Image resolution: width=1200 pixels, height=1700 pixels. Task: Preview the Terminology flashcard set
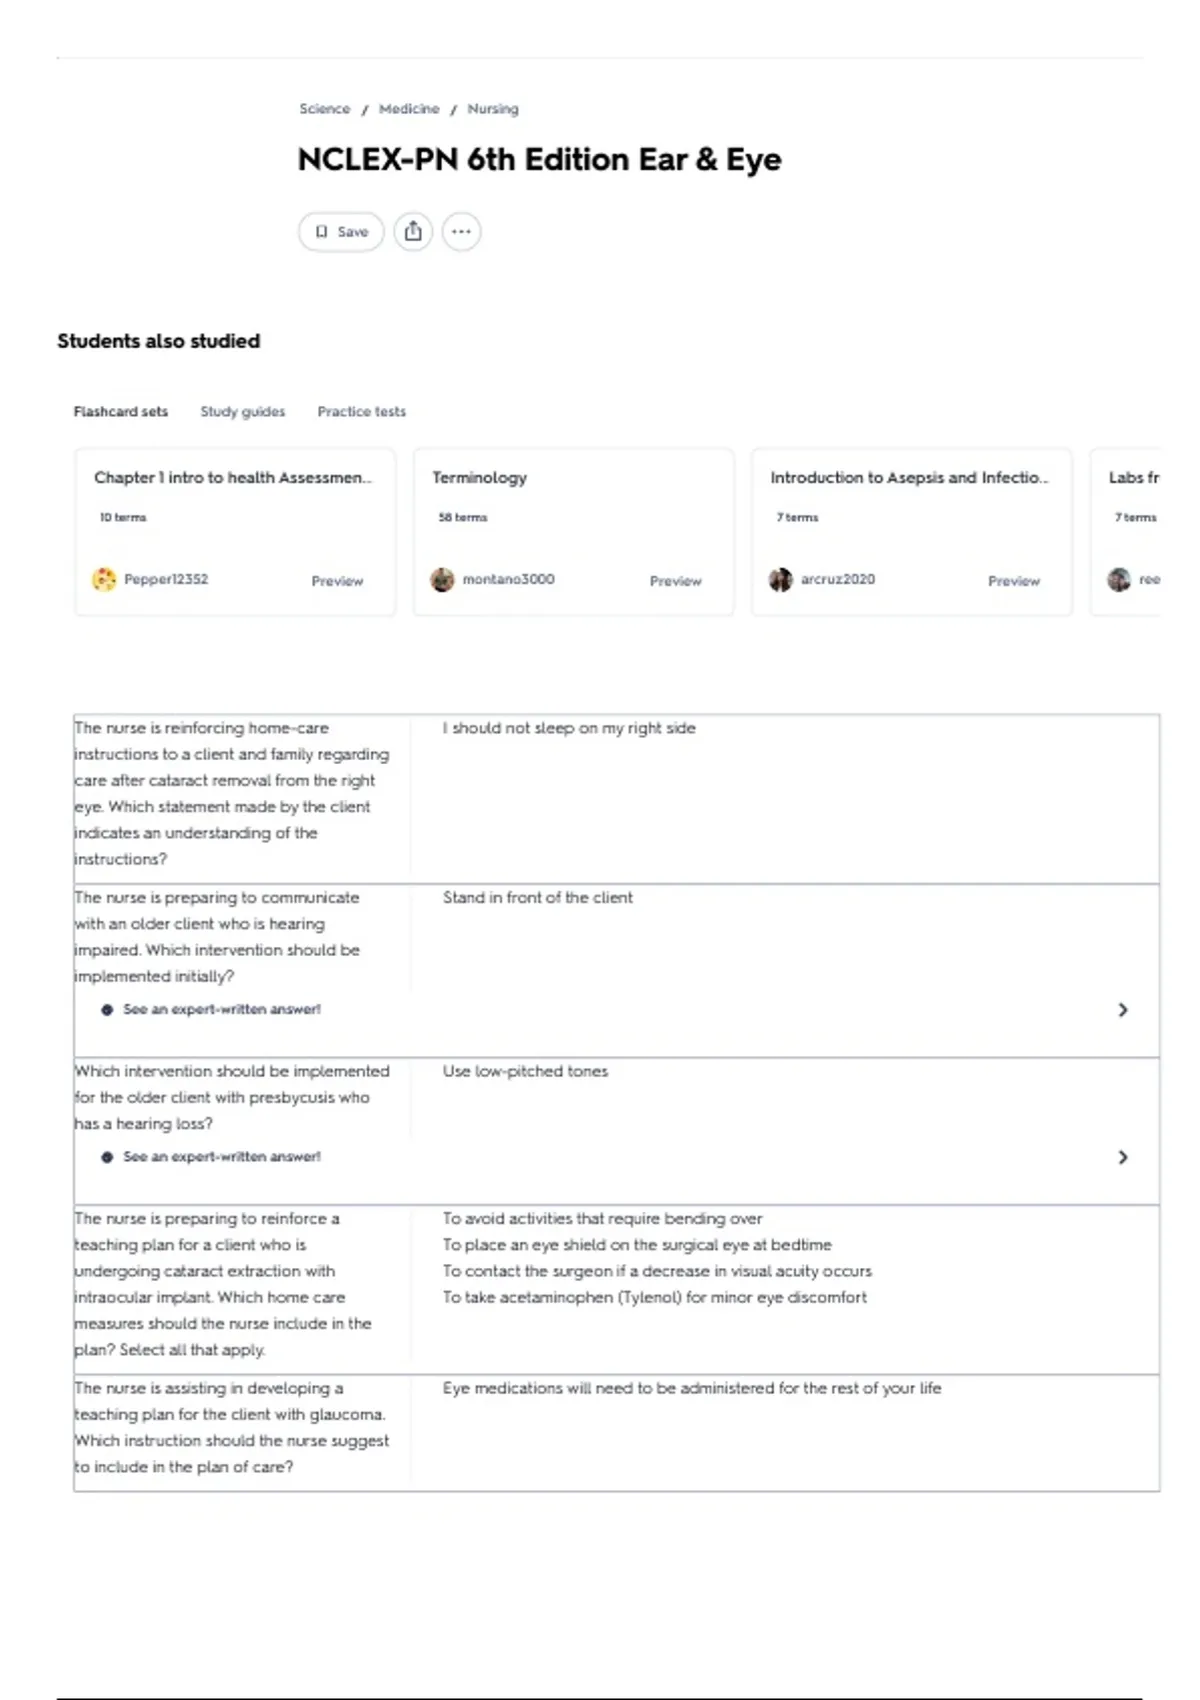click(676, 581)
